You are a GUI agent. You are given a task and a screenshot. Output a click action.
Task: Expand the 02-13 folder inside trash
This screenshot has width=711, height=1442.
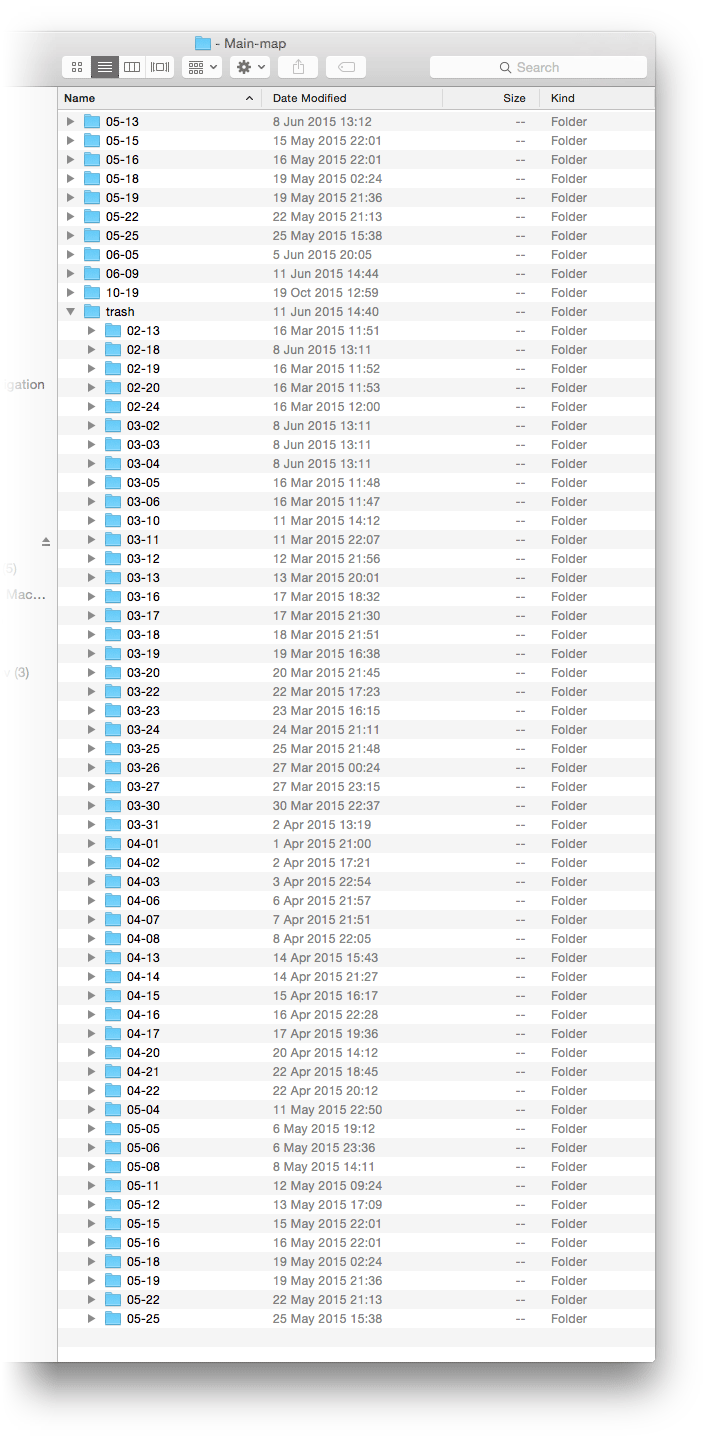pos(91,331)
